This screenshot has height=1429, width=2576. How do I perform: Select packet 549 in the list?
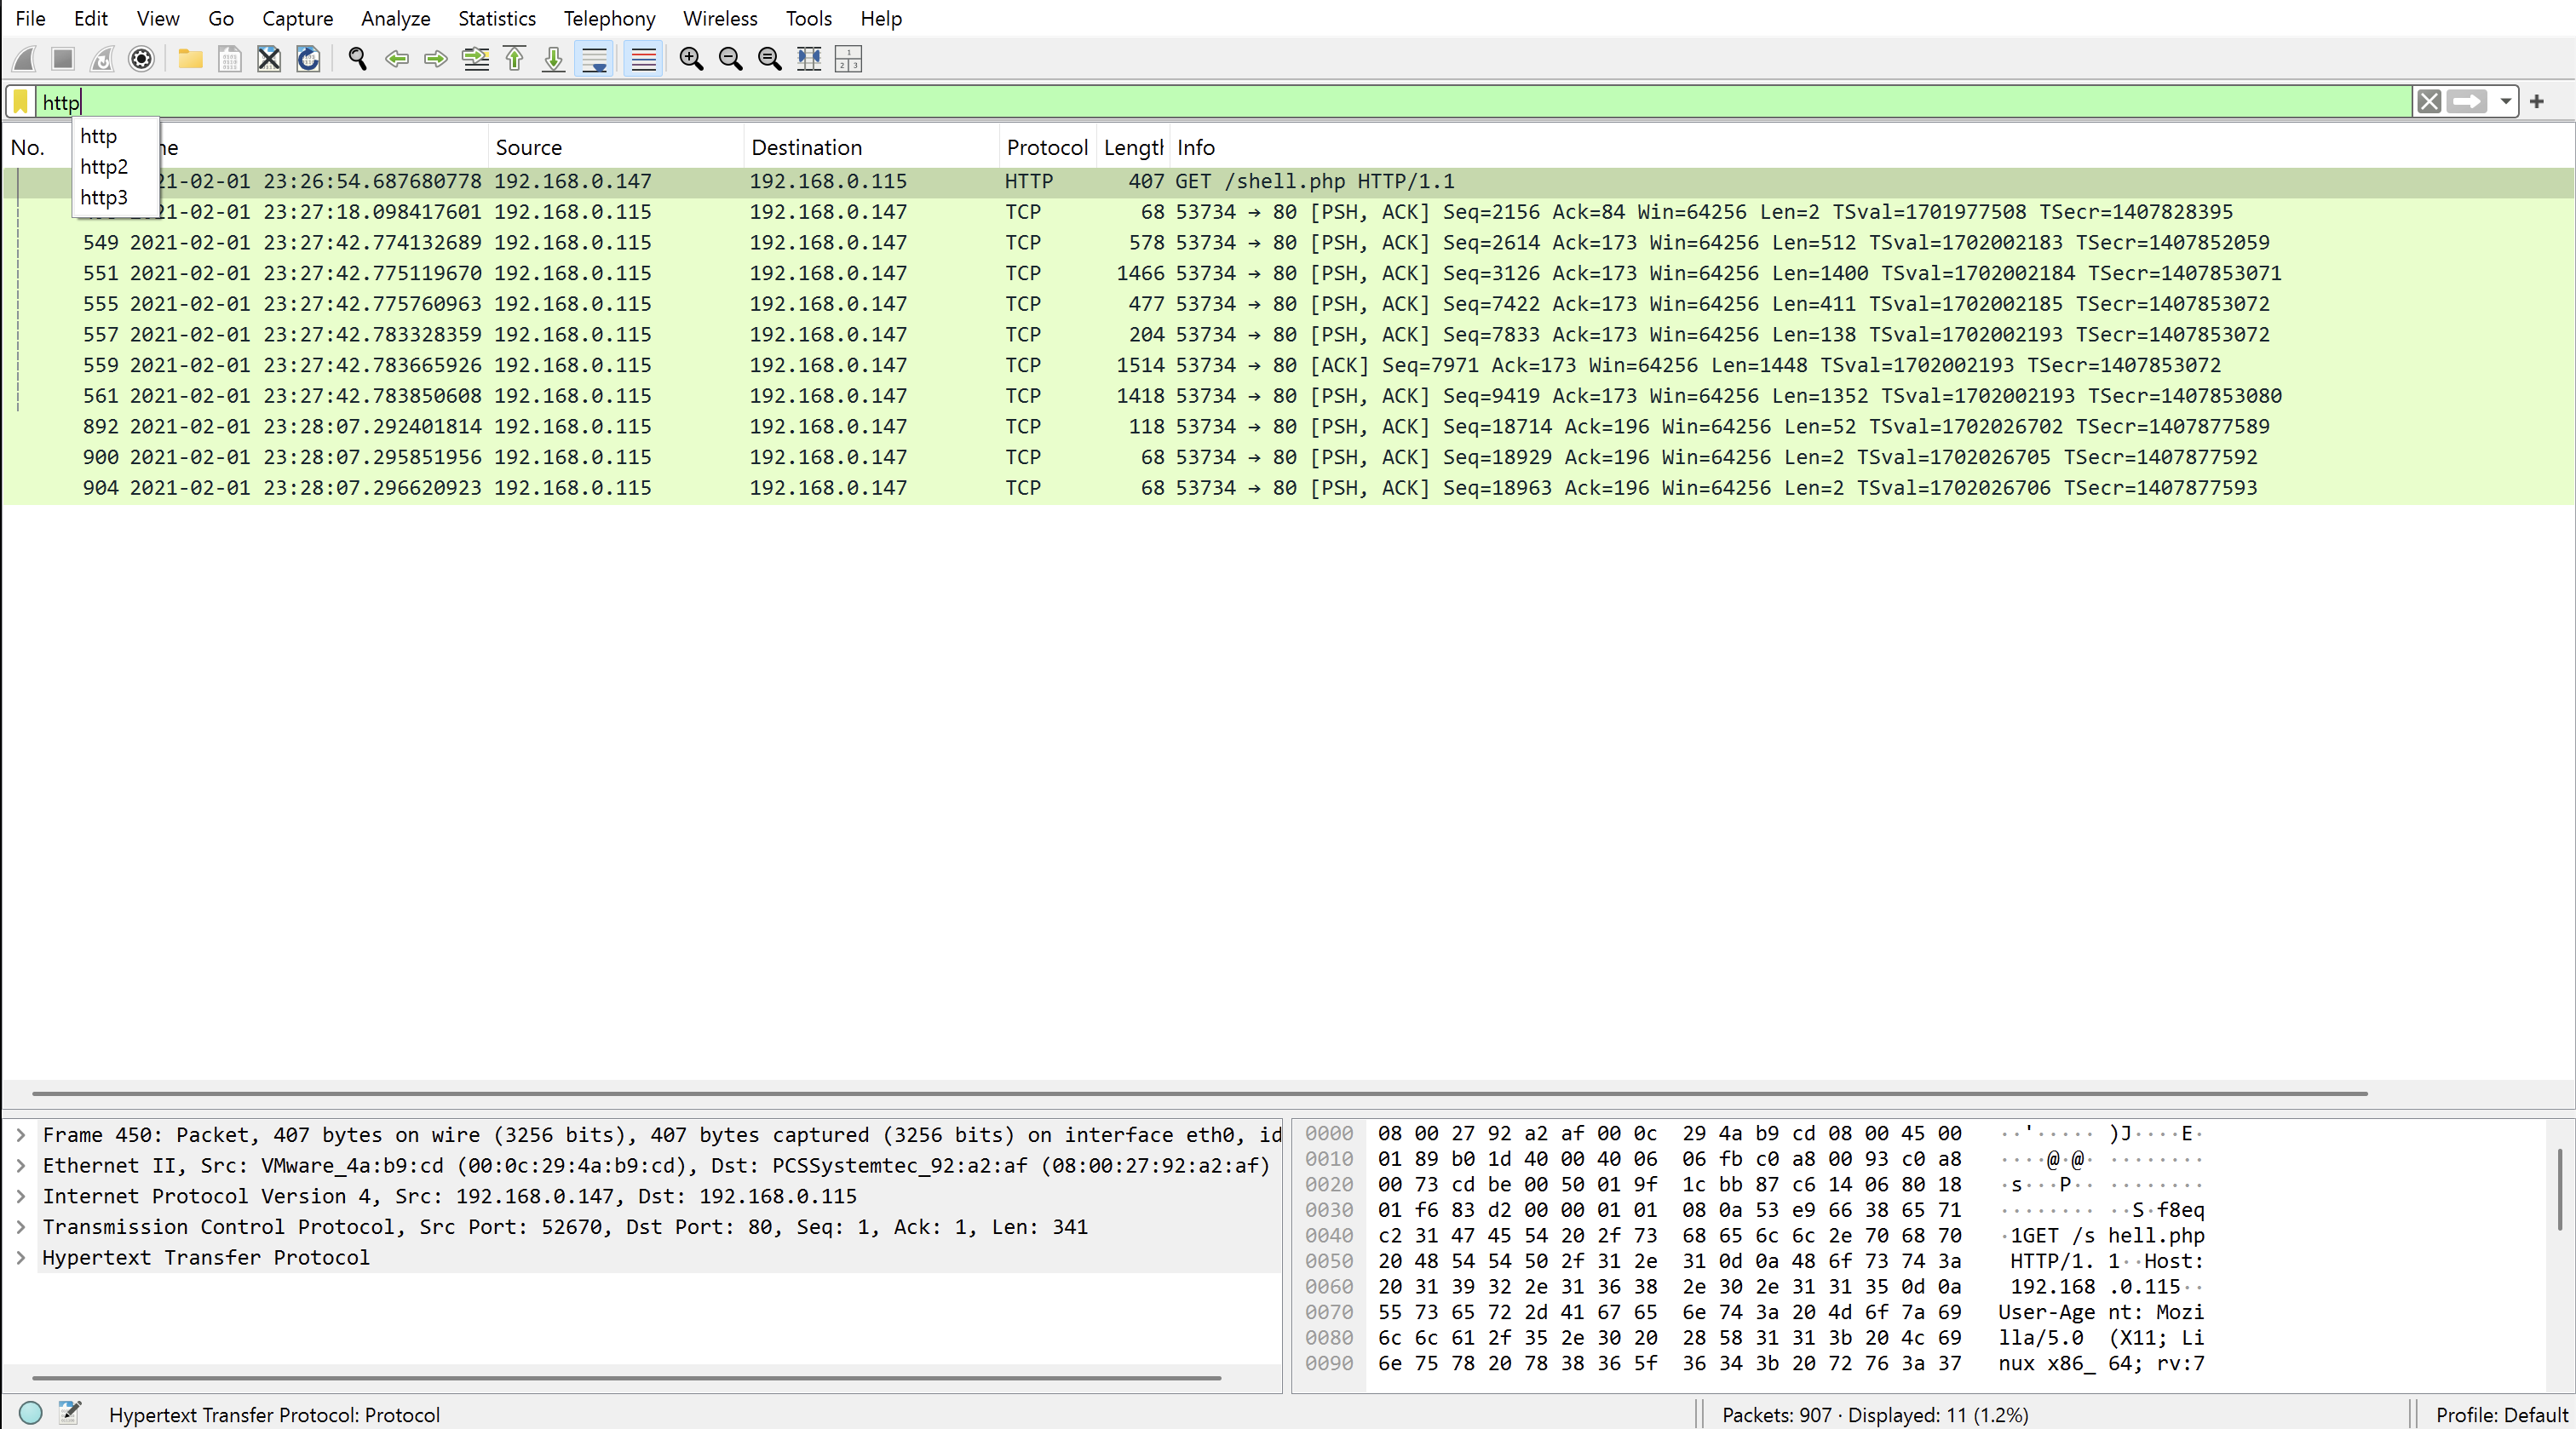click(1288, 242)
